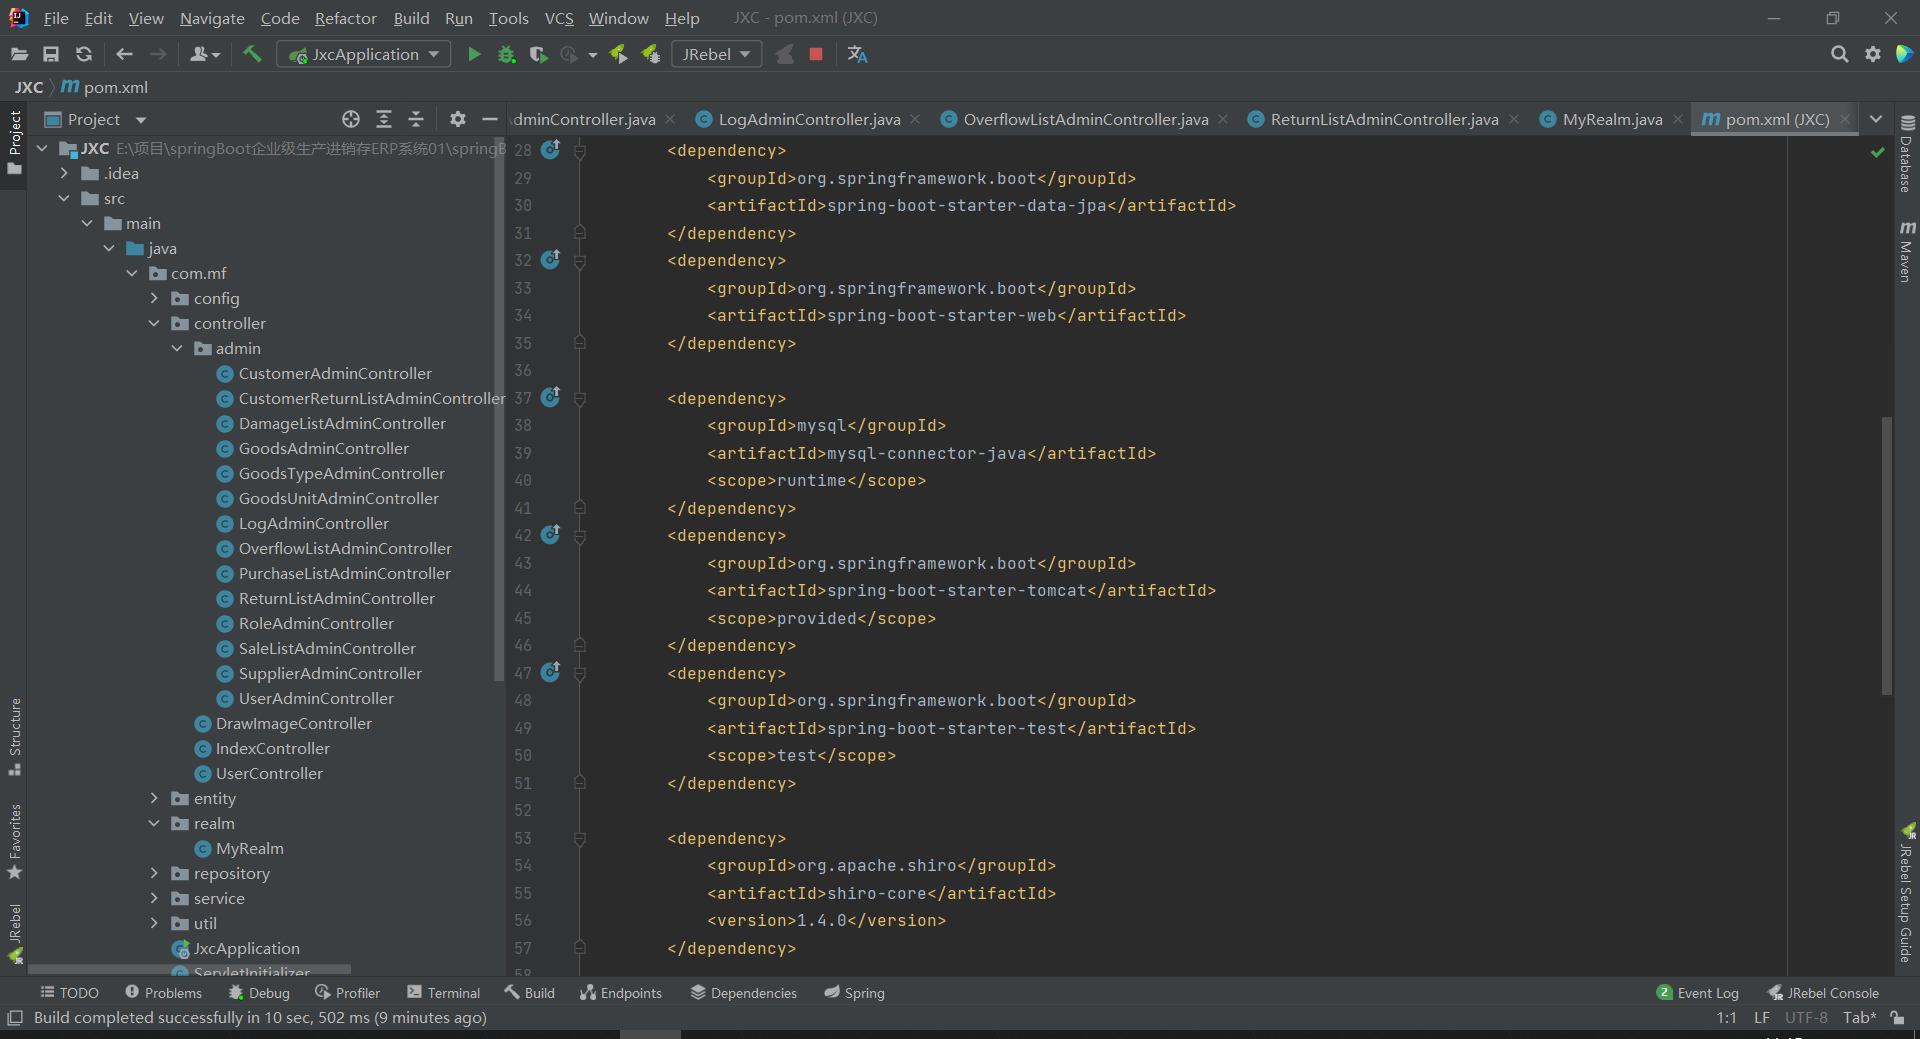Open the translate icon in toolbar
1920x1039 pixels.
coord(857,54)
